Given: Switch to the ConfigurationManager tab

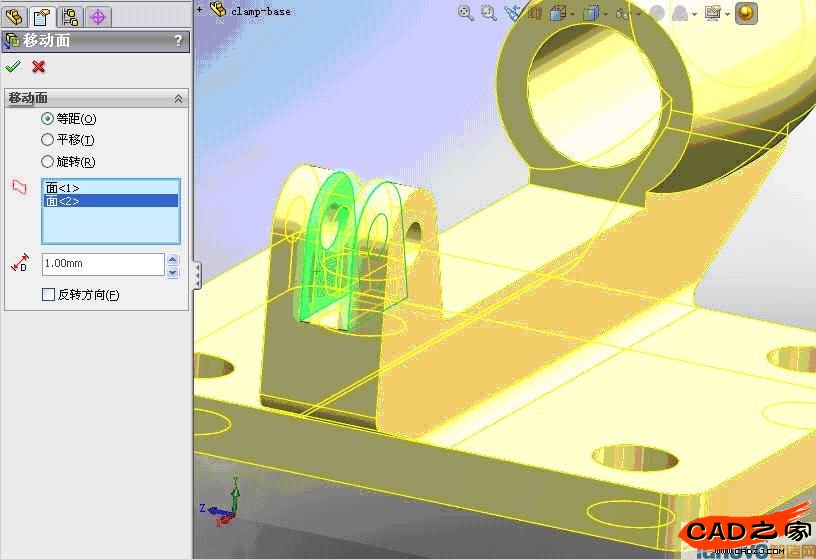Looking at the screenshot, I should (x=70, y=16).
